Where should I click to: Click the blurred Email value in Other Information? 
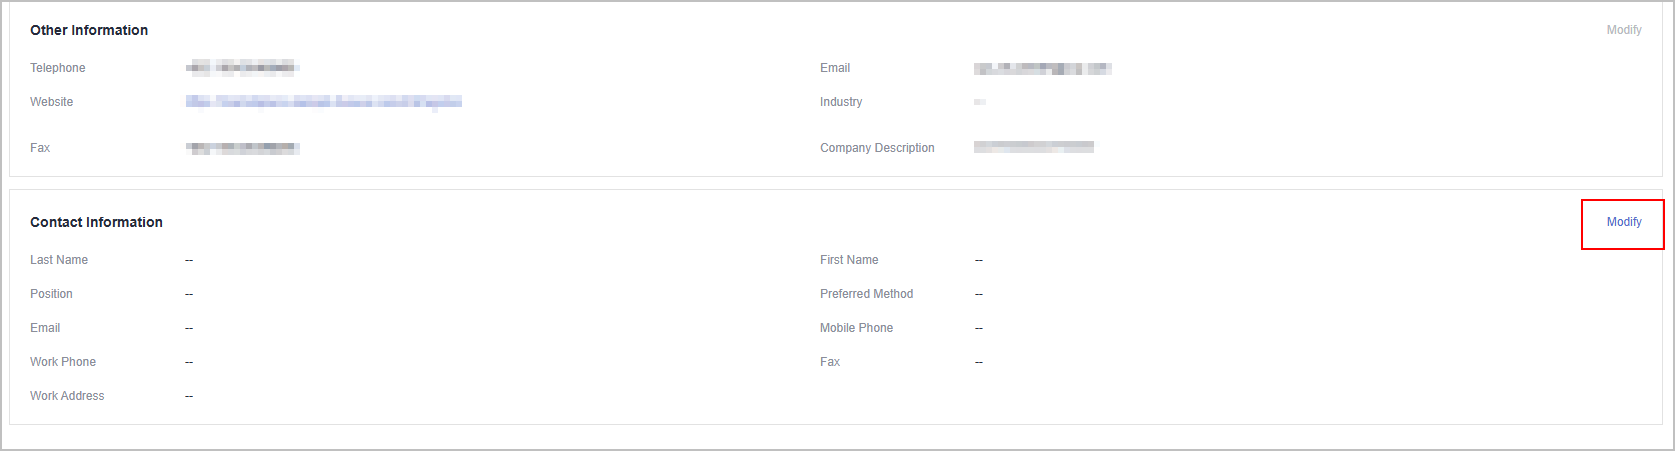tap(1043, 68)
